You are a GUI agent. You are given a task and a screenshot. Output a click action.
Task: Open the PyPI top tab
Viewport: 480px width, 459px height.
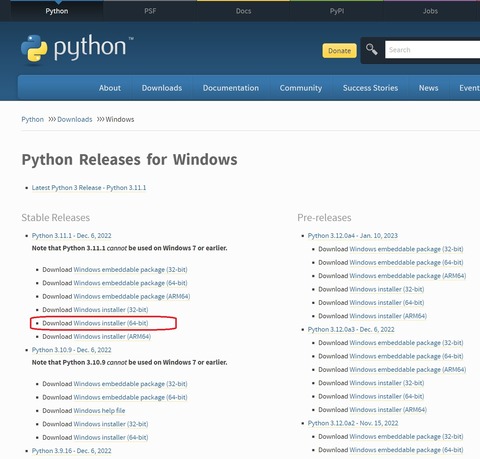pos(337,11)
